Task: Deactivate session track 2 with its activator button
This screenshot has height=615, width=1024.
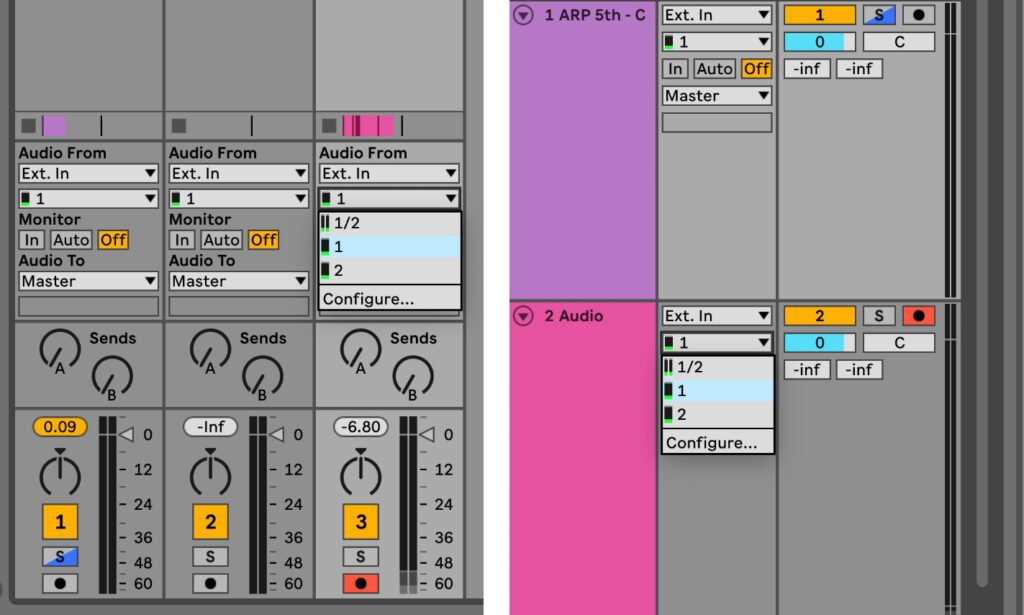Action: pyautogui.click(x=210, y=522)
